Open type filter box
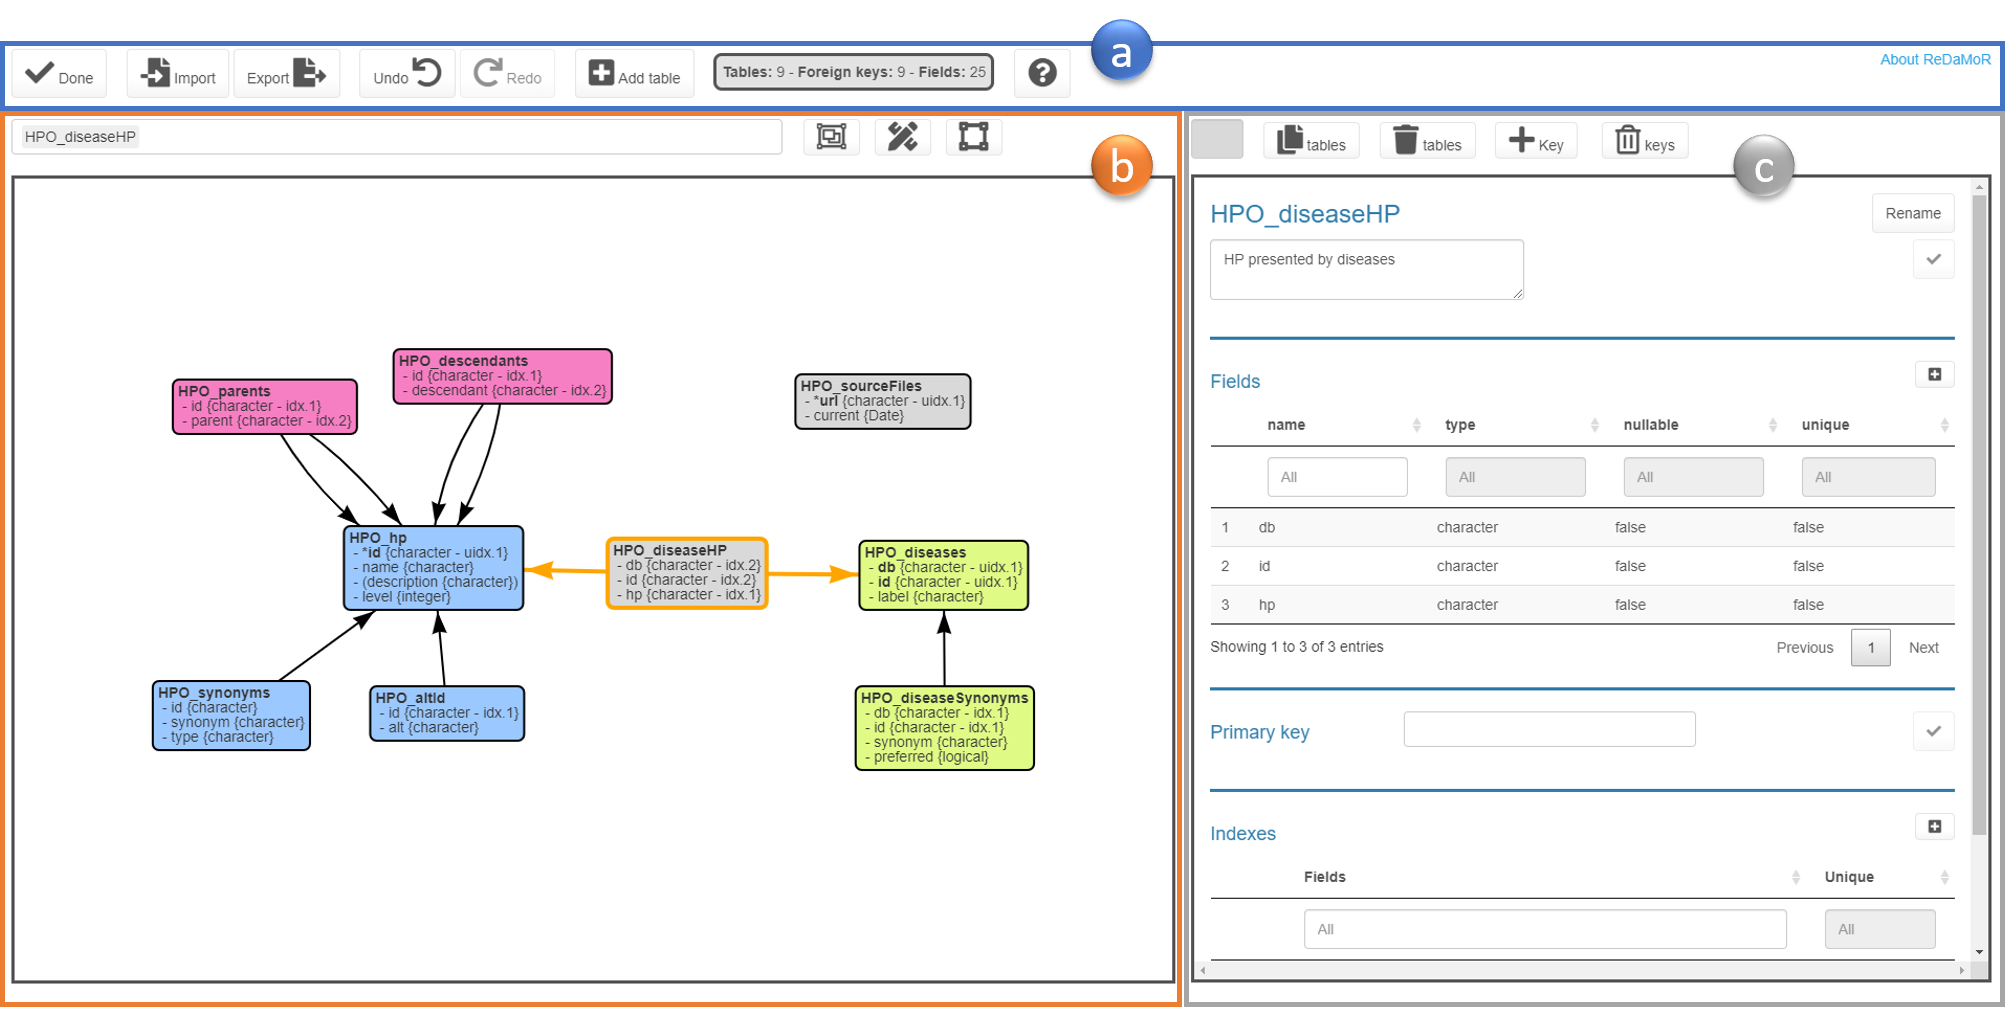Image resolution: width=2005 pixels, height=1016 pixels. [x=1515, y=477]
